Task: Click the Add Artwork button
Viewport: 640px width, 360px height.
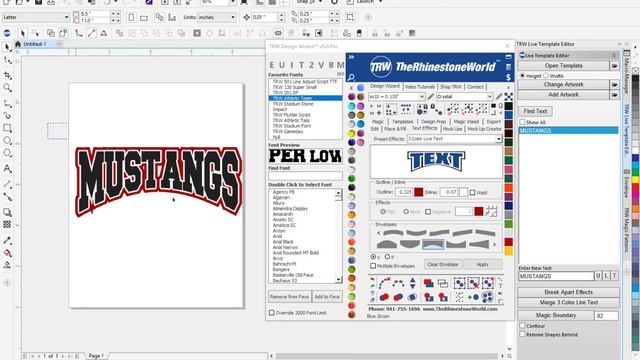Action: [563, 95]
